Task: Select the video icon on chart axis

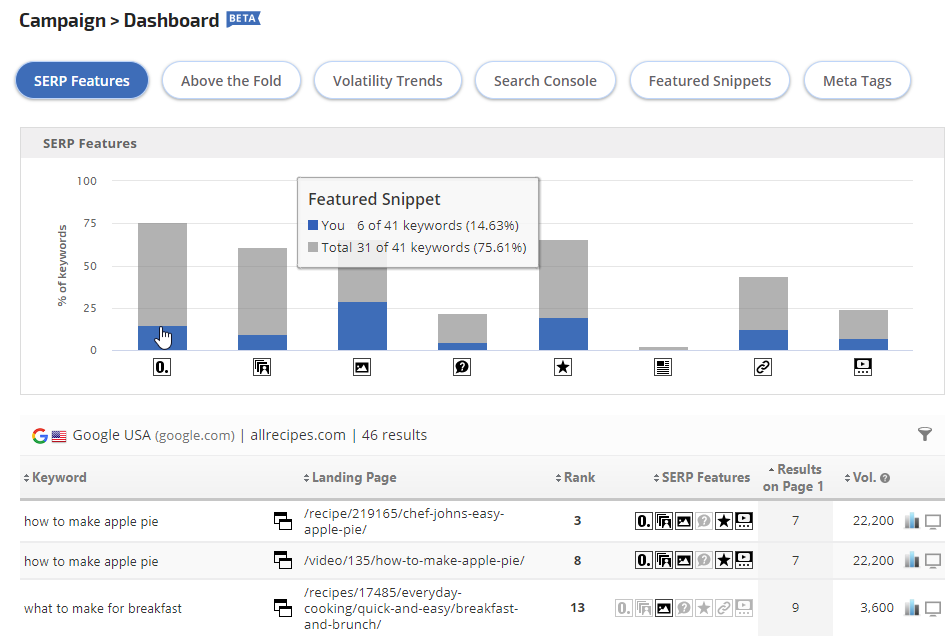Action: tap(863, 367)
